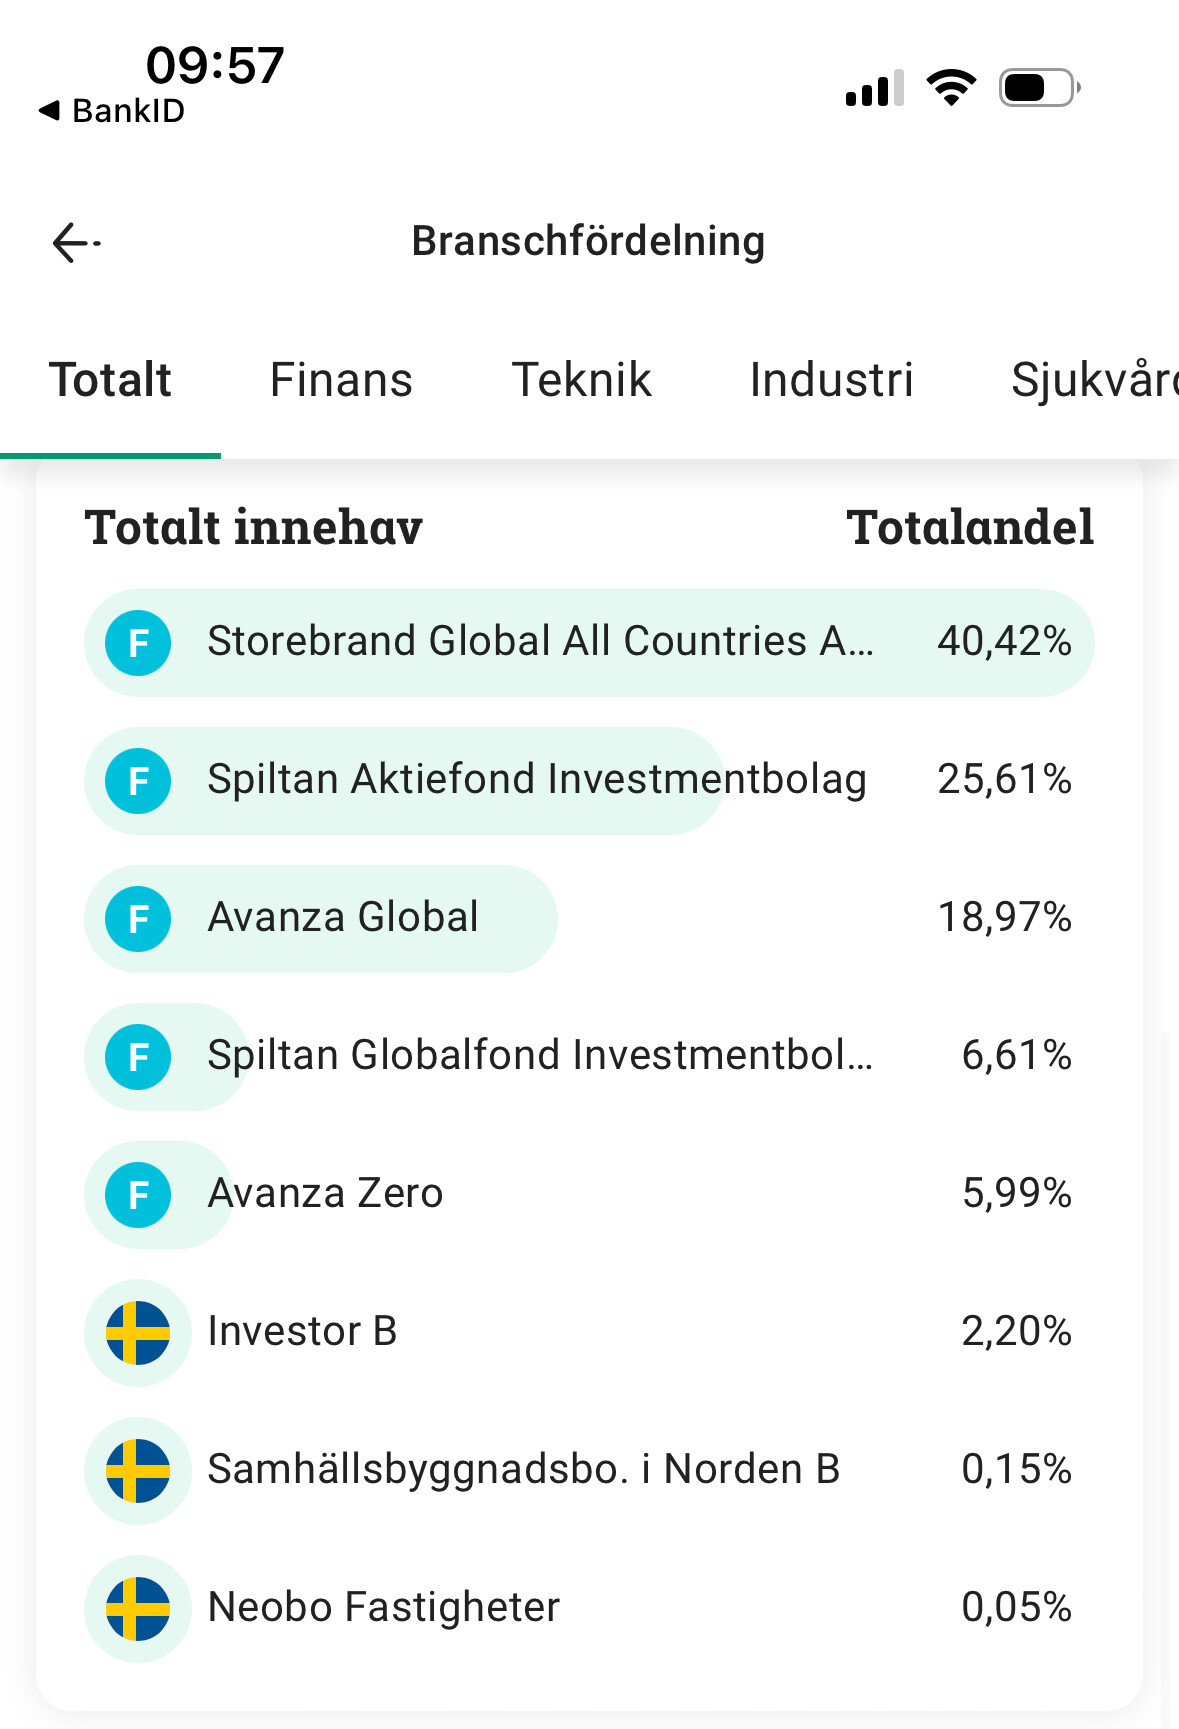The image size is (1179, 1729).
Task: Tap Swedish flag icon beside Investor B
Action: [138, 1333]
